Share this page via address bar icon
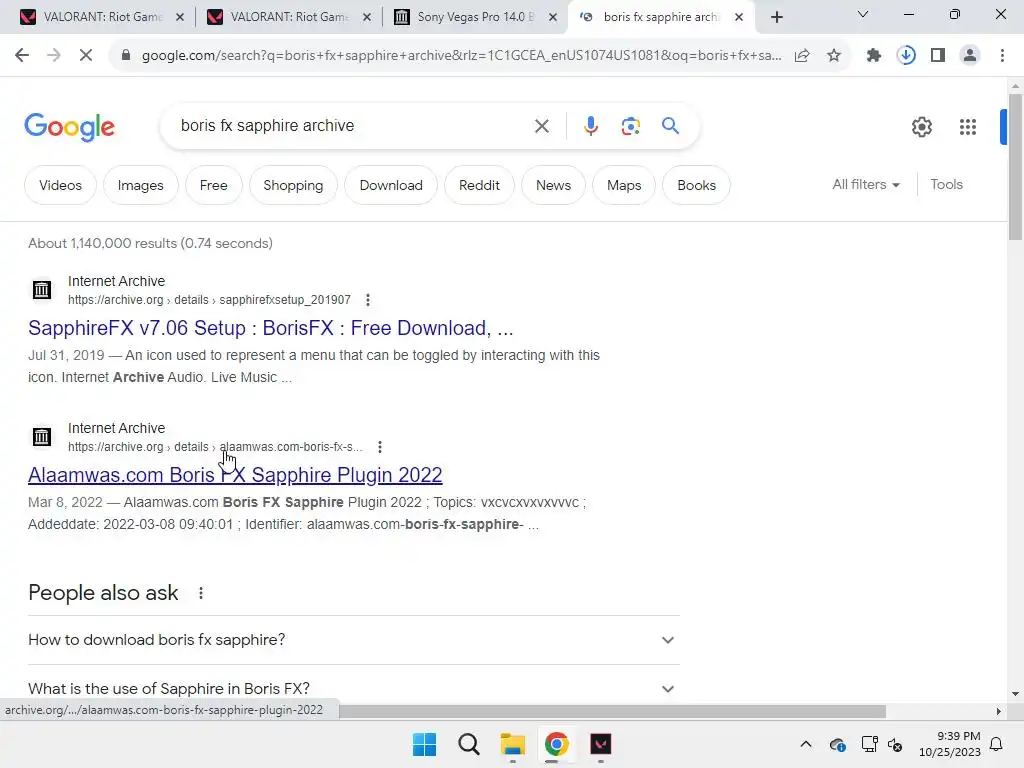1024x768 pixels. [802, 56]
